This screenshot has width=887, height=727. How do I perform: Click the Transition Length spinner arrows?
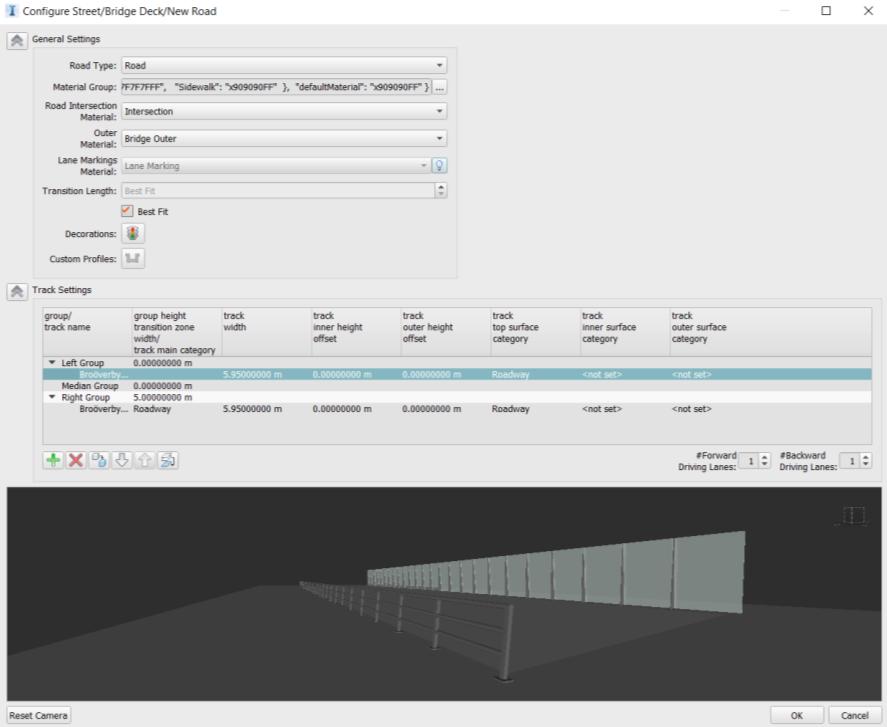point(441,191)
